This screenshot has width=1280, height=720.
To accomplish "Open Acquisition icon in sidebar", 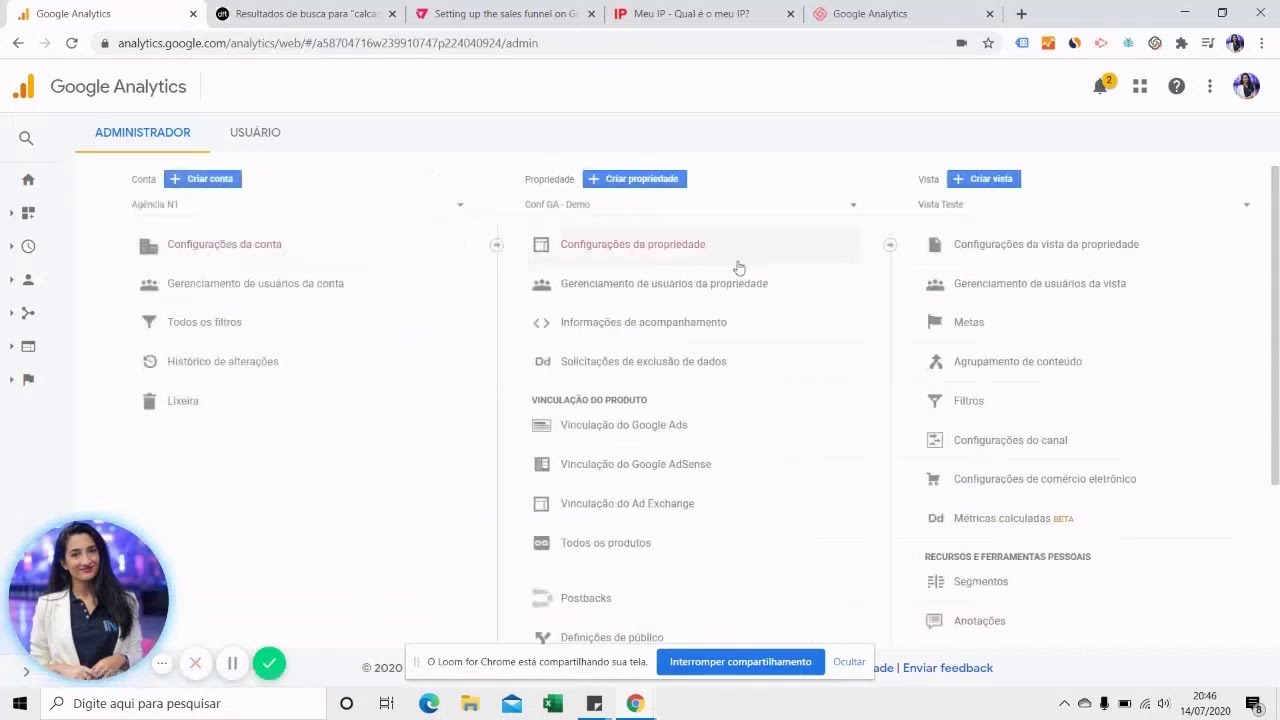I will coord(28,313).
